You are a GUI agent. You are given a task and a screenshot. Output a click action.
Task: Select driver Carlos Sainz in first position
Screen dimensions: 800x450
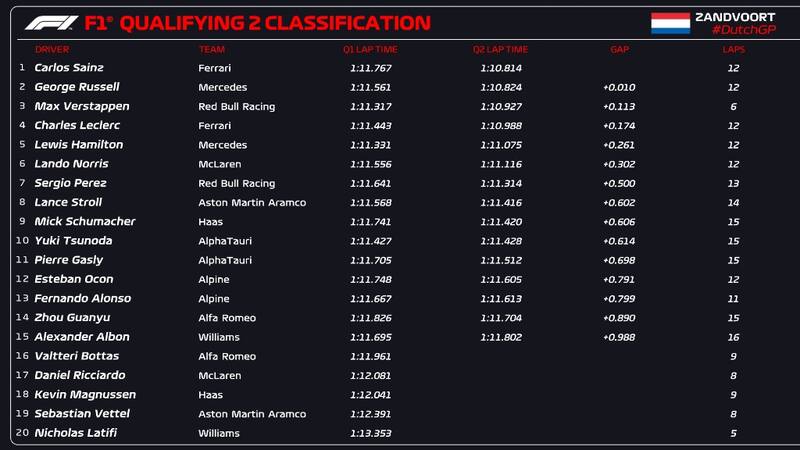71,68
